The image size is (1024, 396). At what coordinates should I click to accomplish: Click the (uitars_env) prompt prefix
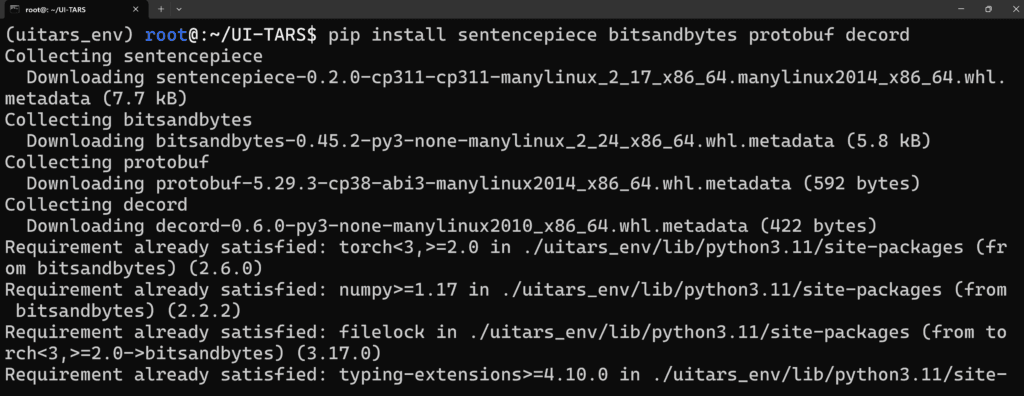pyautogui.click(x=70, y=35)
